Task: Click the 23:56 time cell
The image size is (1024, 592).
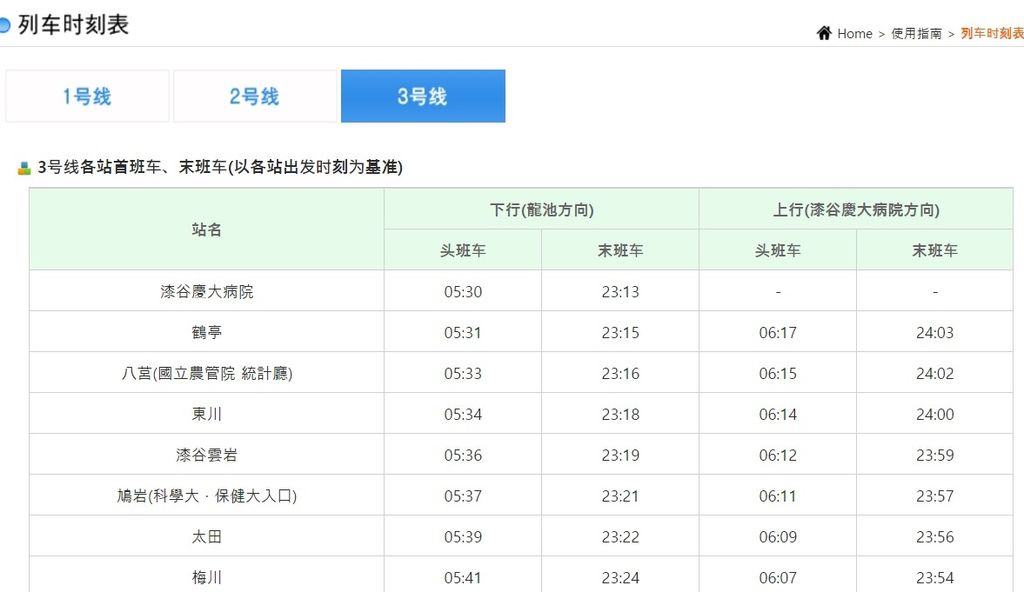Action: click(x=935, y=536)
